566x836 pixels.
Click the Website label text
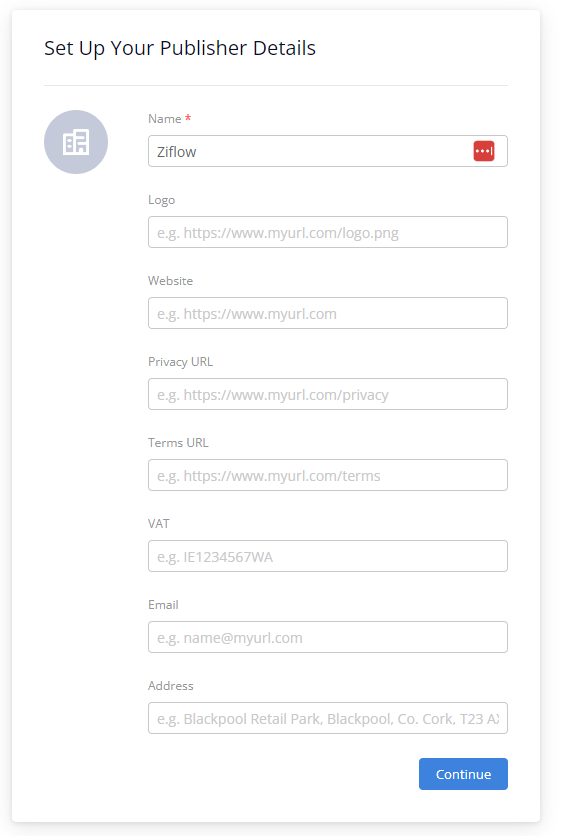click(171, 281)
